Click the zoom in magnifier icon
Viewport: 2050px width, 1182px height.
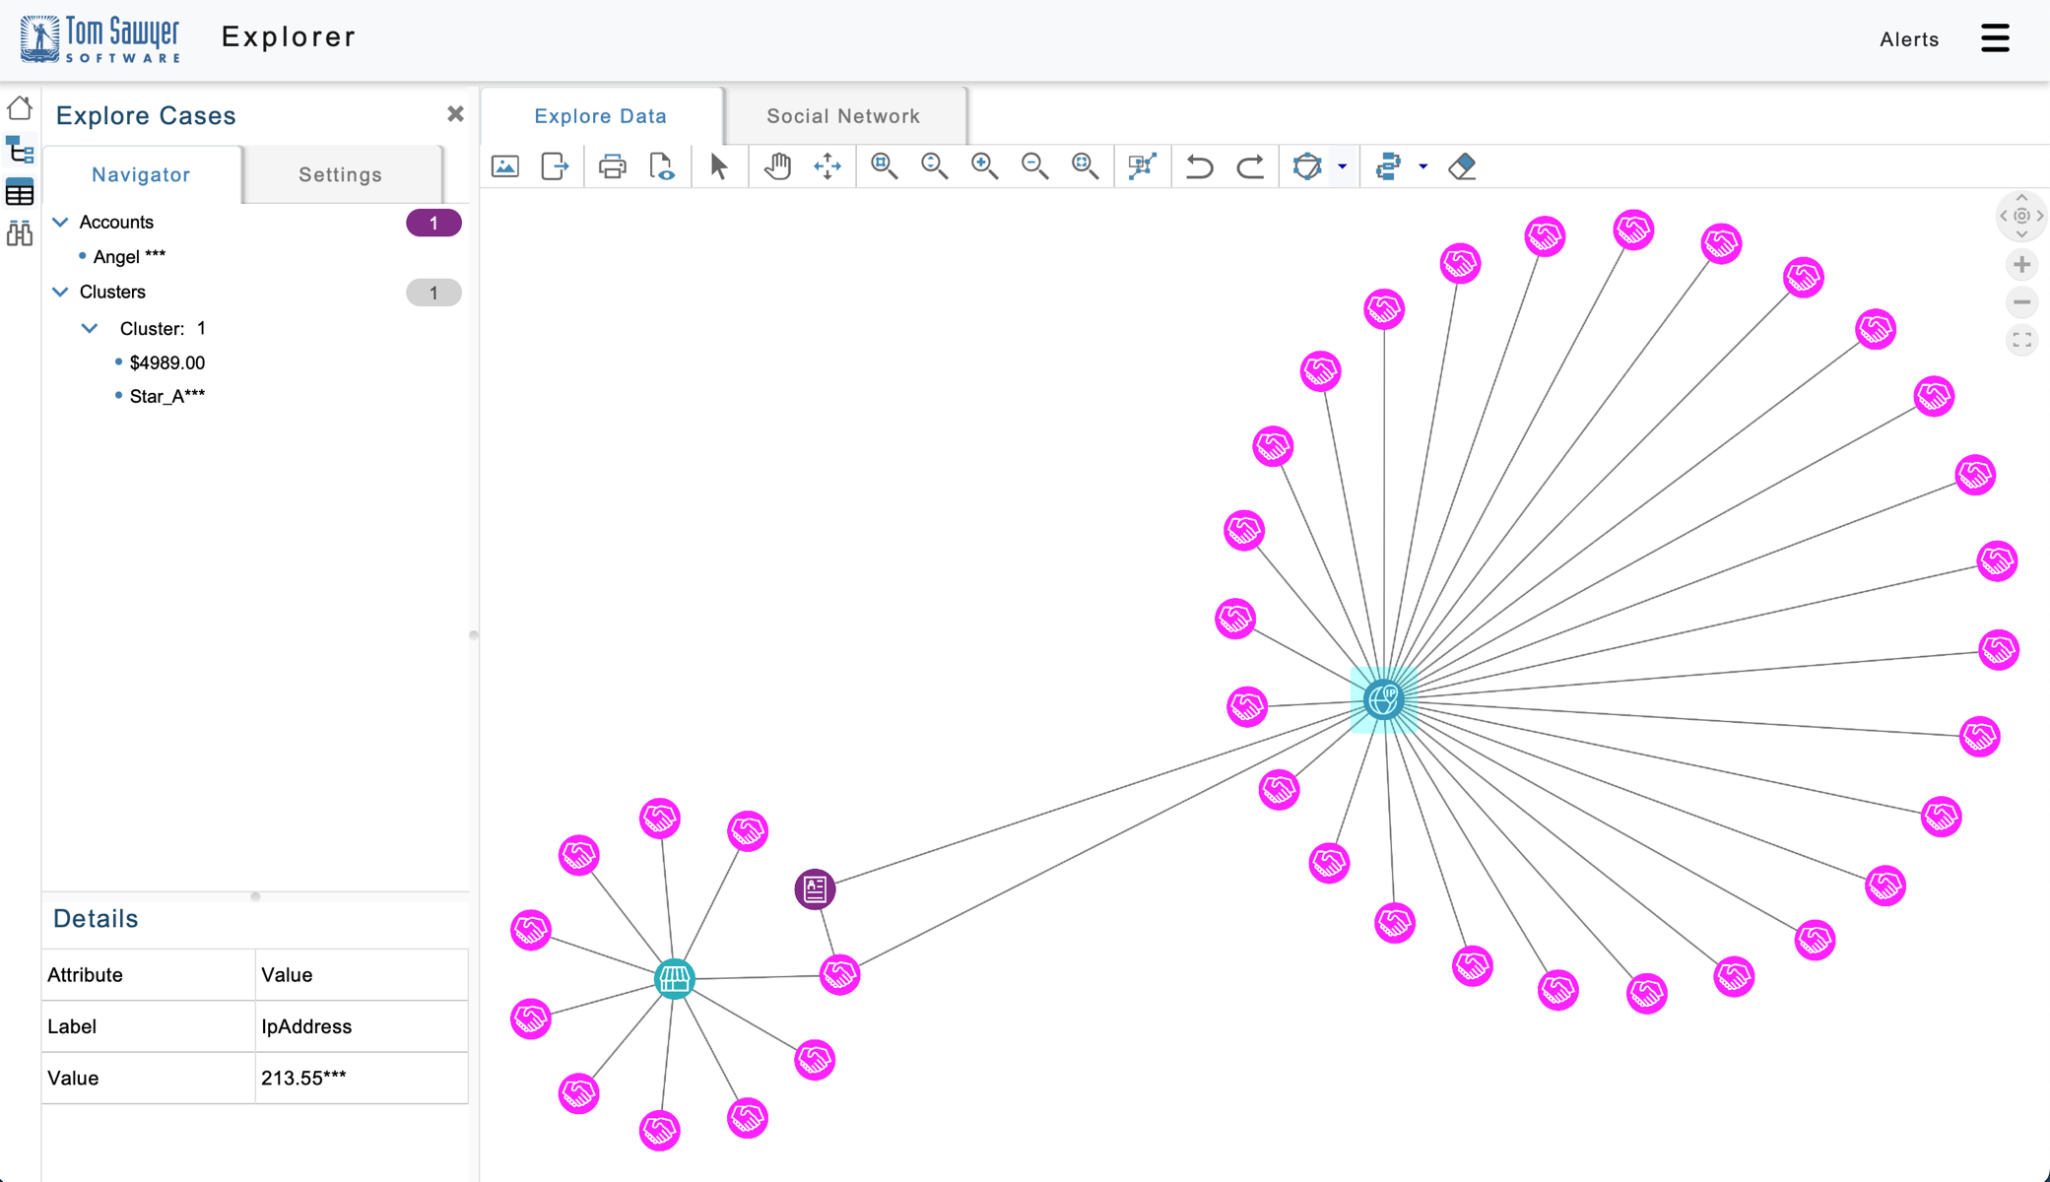click(x=984, y=166)
